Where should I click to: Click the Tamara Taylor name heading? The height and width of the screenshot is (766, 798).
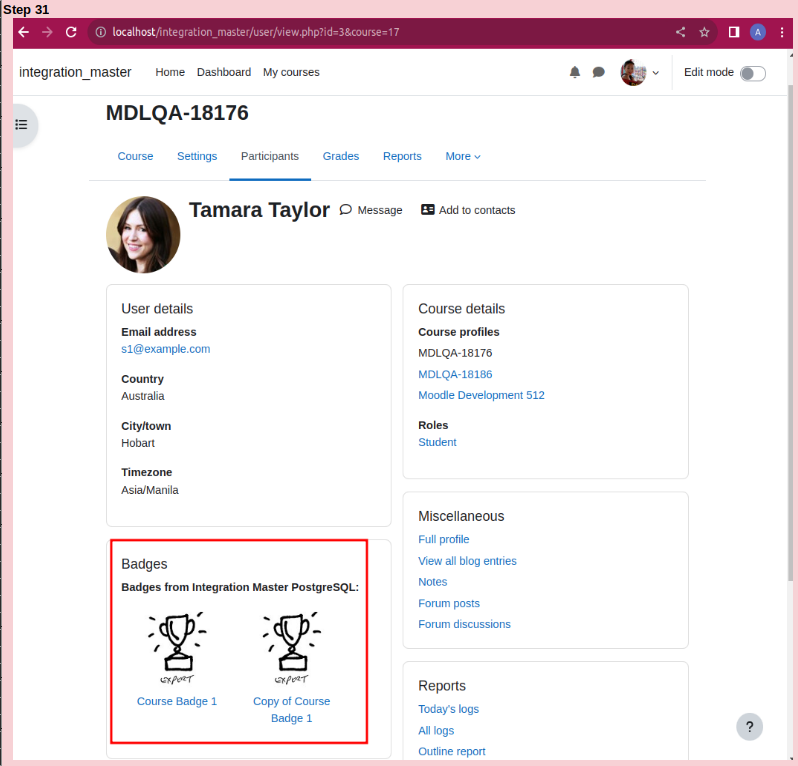click(260, 210)
